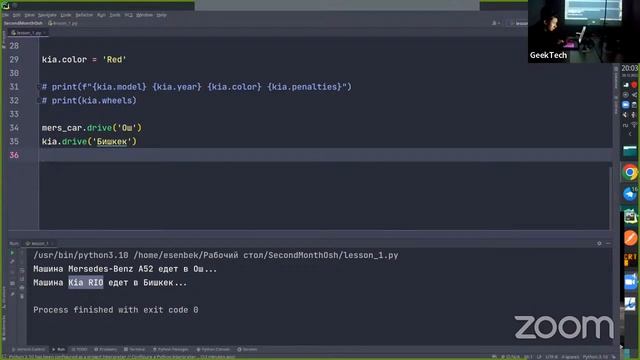This screenshot has height=360, width=640.
Task: Open Google Chrome from the dock
Action: click(x=630, y=172)
